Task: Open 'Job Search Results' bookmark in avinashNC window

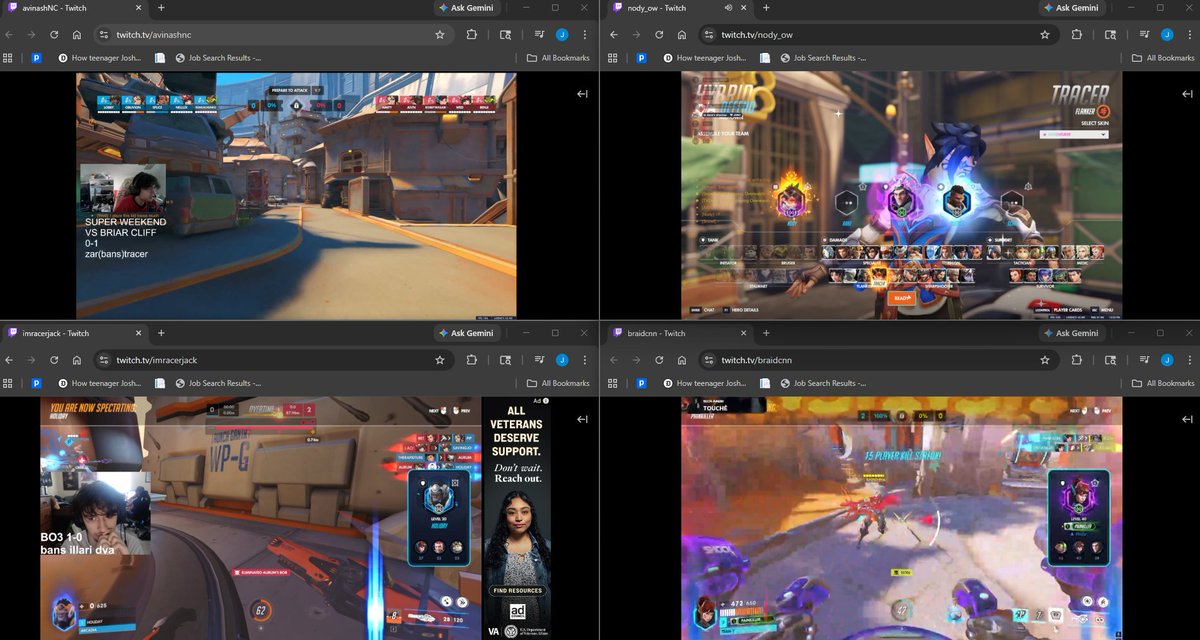Action: coord(220,58)
